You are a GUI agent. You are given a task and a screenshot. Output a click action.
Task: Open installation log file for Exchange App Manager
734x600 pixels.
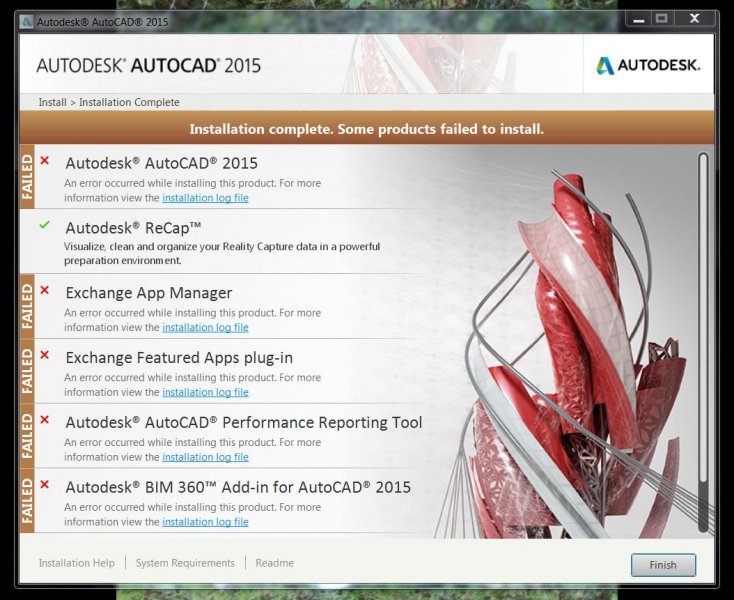(x=205, y=328)
